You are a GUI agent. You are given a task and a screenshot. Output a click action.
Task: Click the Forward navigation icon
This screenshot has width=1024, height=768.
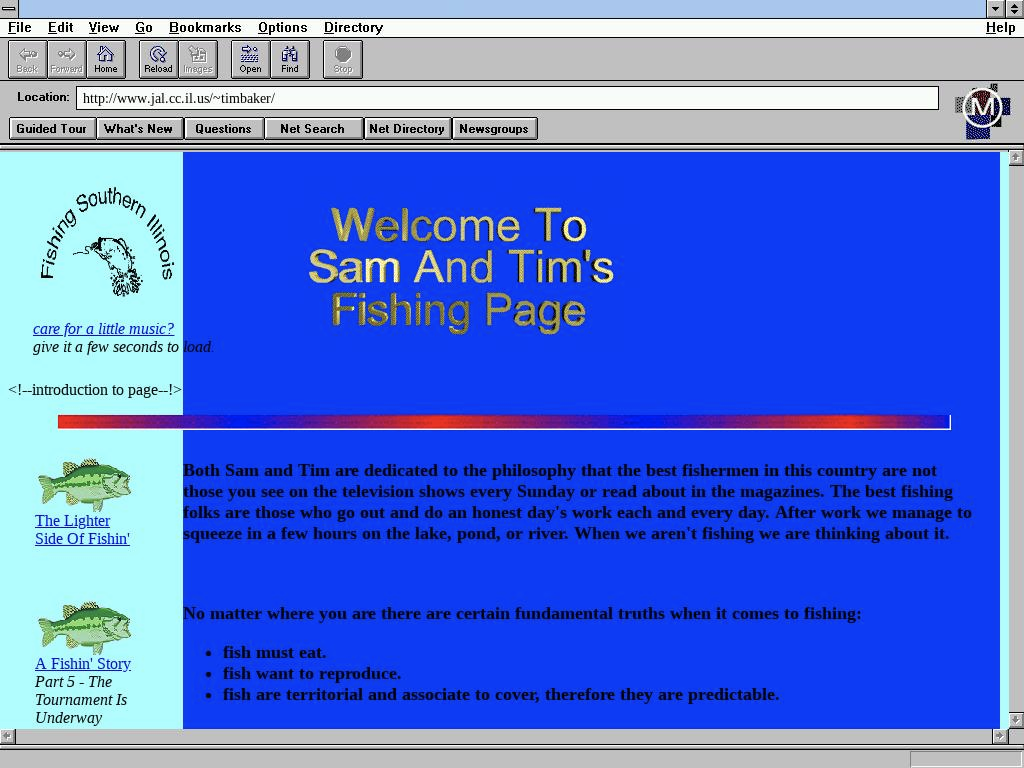[x=66, y=59]
